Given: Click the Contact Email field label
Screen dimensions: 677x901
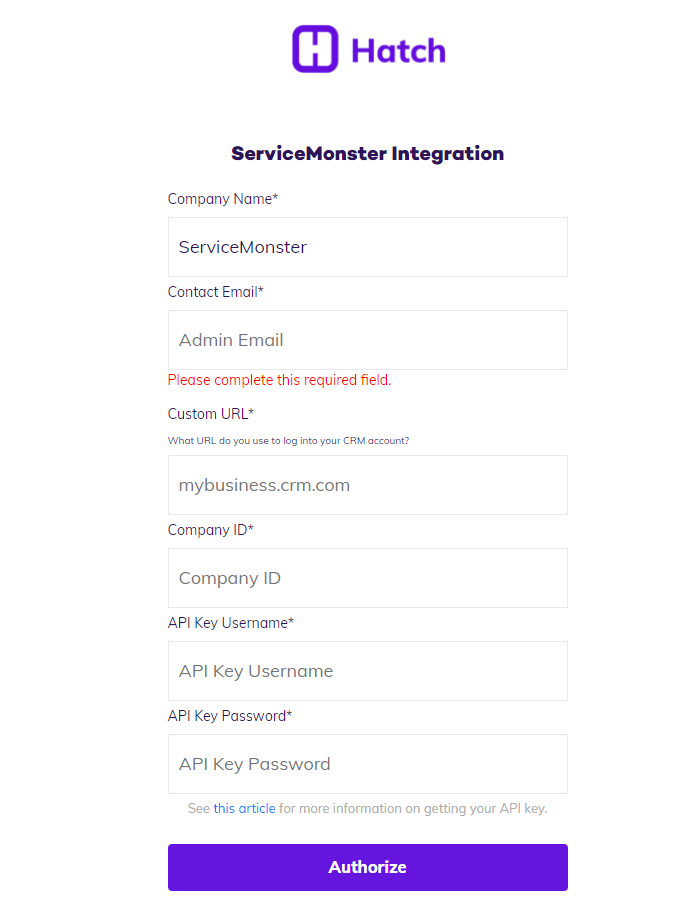Looking at the screenshot, I should [x=215, y=292].
